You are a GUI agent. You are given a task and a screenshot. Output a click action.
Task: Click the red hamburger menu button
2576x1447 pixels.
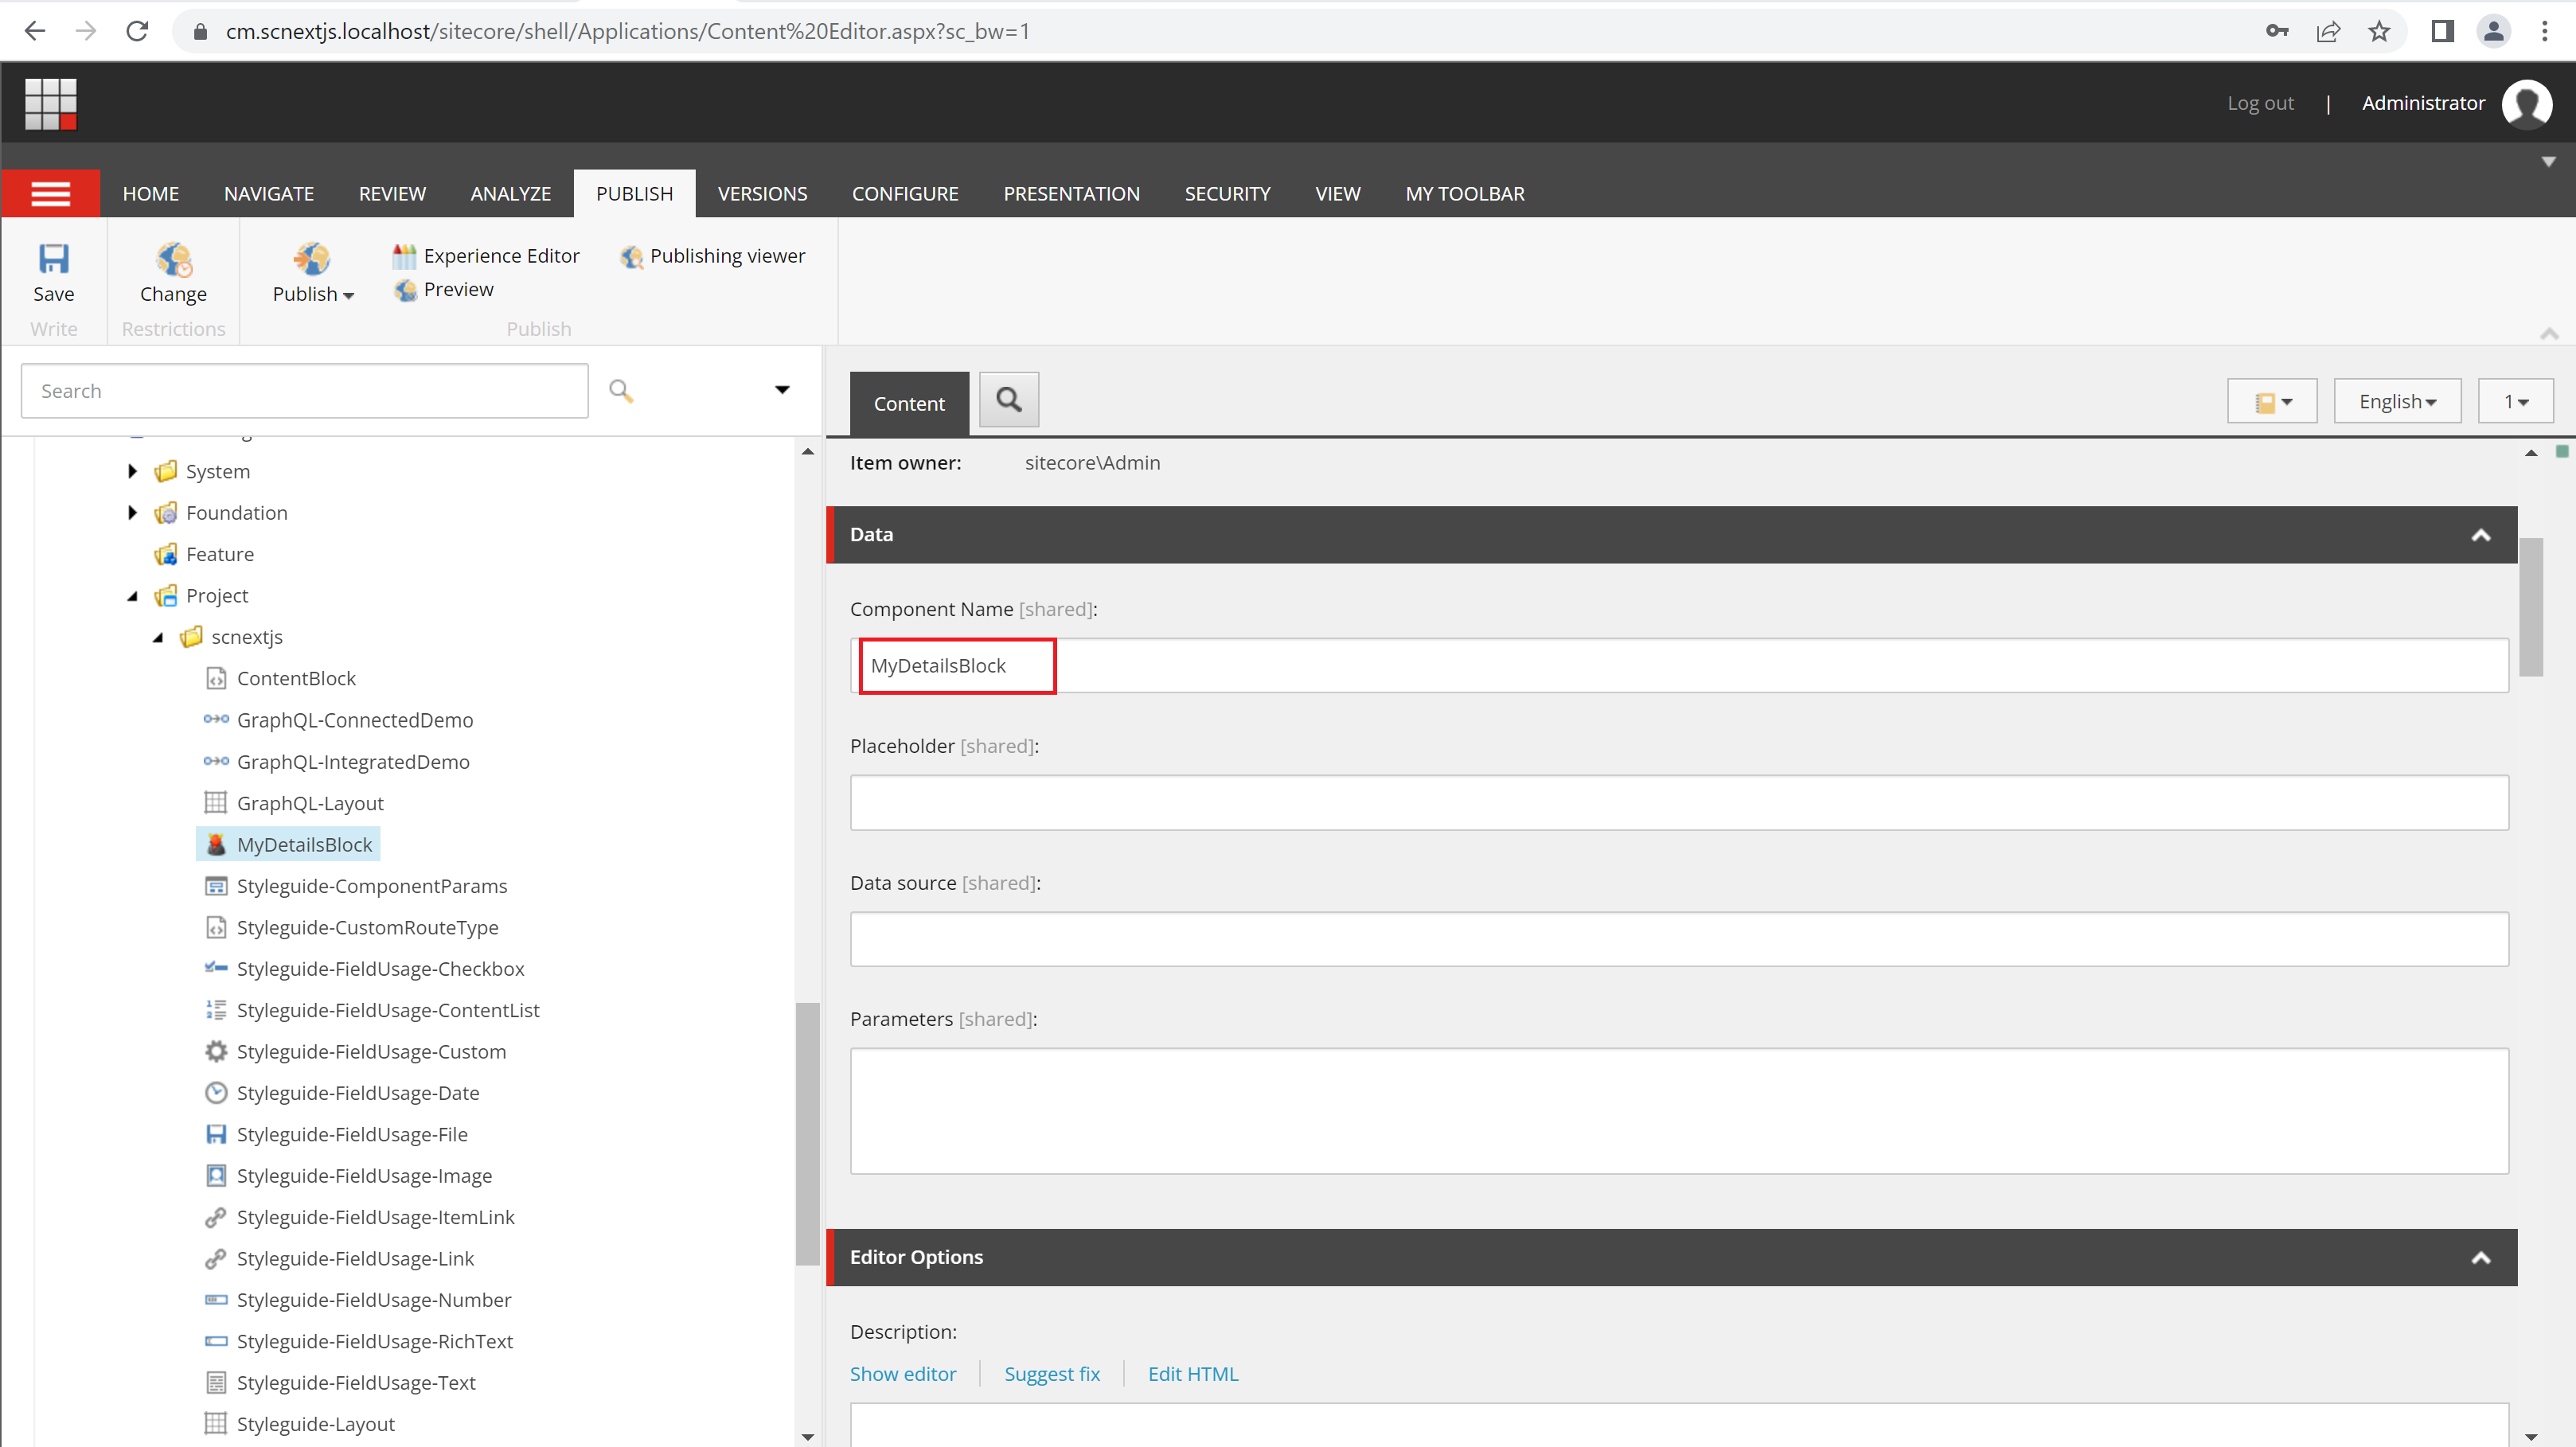(50, 194)
